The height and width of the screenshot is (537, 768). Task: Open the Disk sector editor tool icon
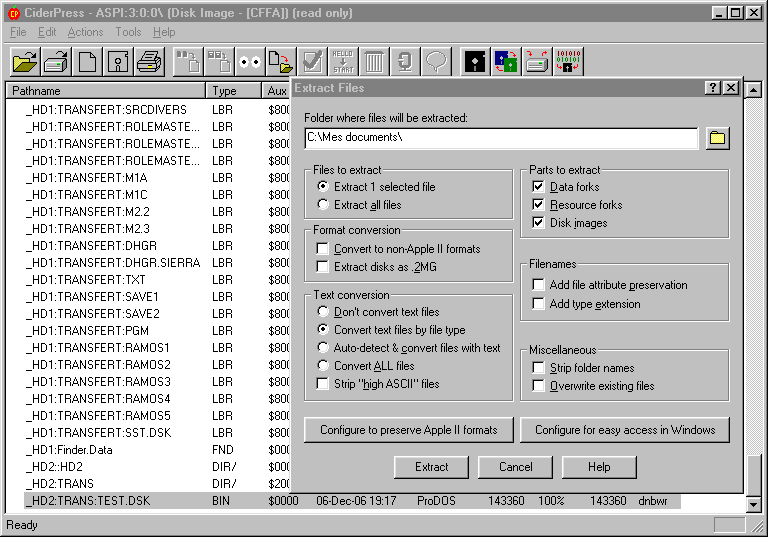click(x=475, y=62)
